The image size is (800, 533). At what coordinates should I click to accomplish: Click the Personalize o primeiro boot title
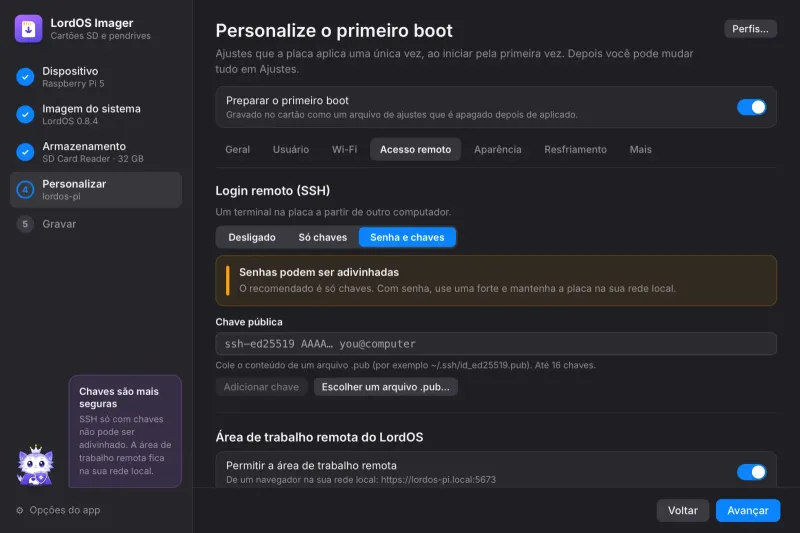click(334, 31)
